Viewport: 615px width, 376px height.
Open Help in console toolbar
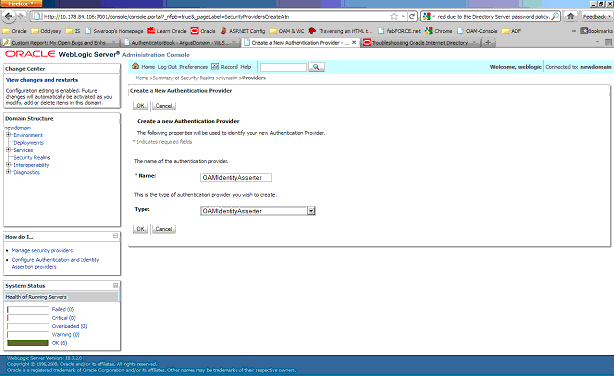pos(246,67)
